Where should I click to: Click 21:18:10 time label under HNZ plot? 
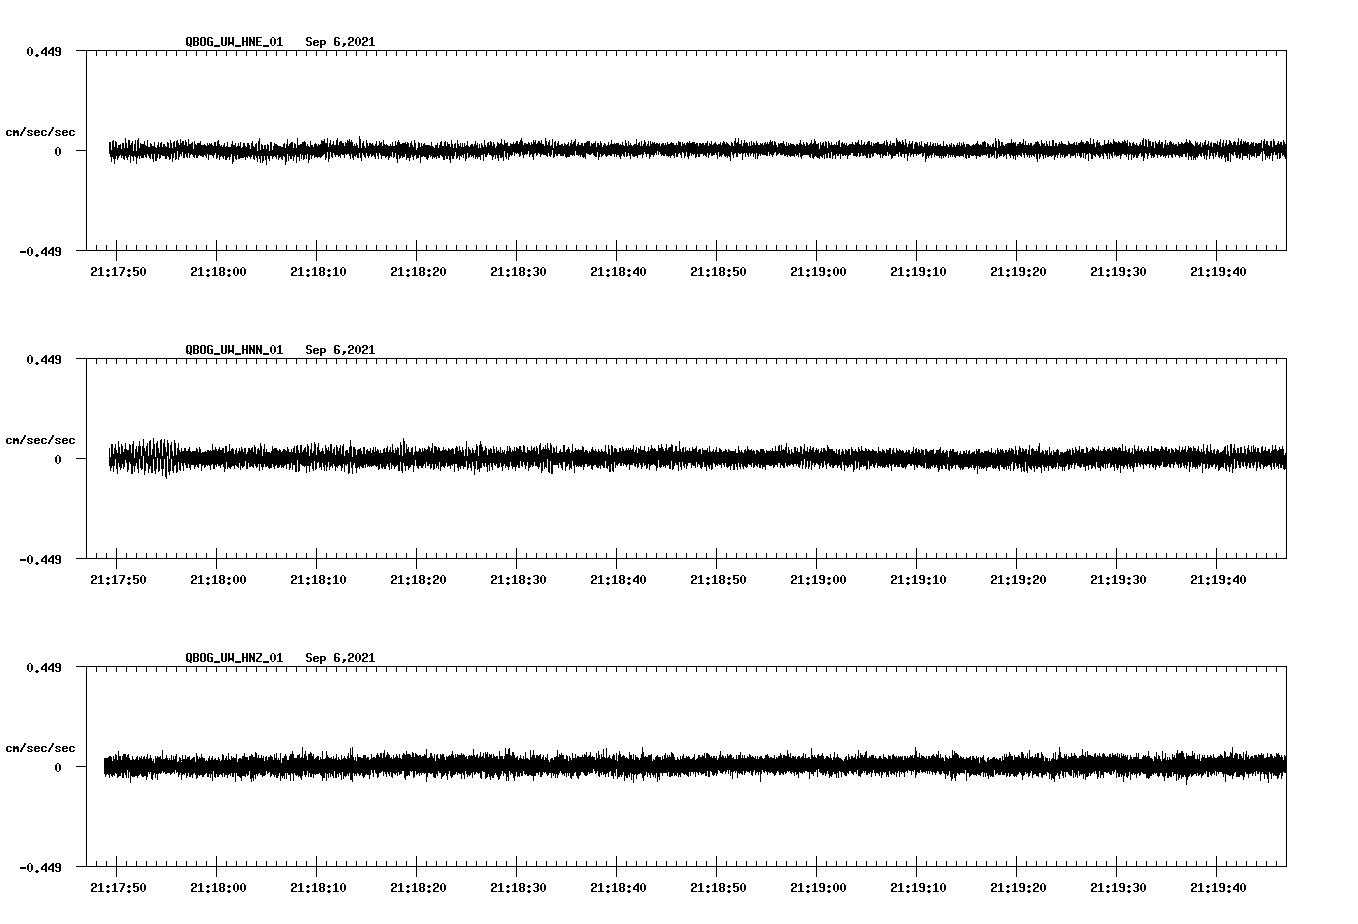[x=318, y=888]
